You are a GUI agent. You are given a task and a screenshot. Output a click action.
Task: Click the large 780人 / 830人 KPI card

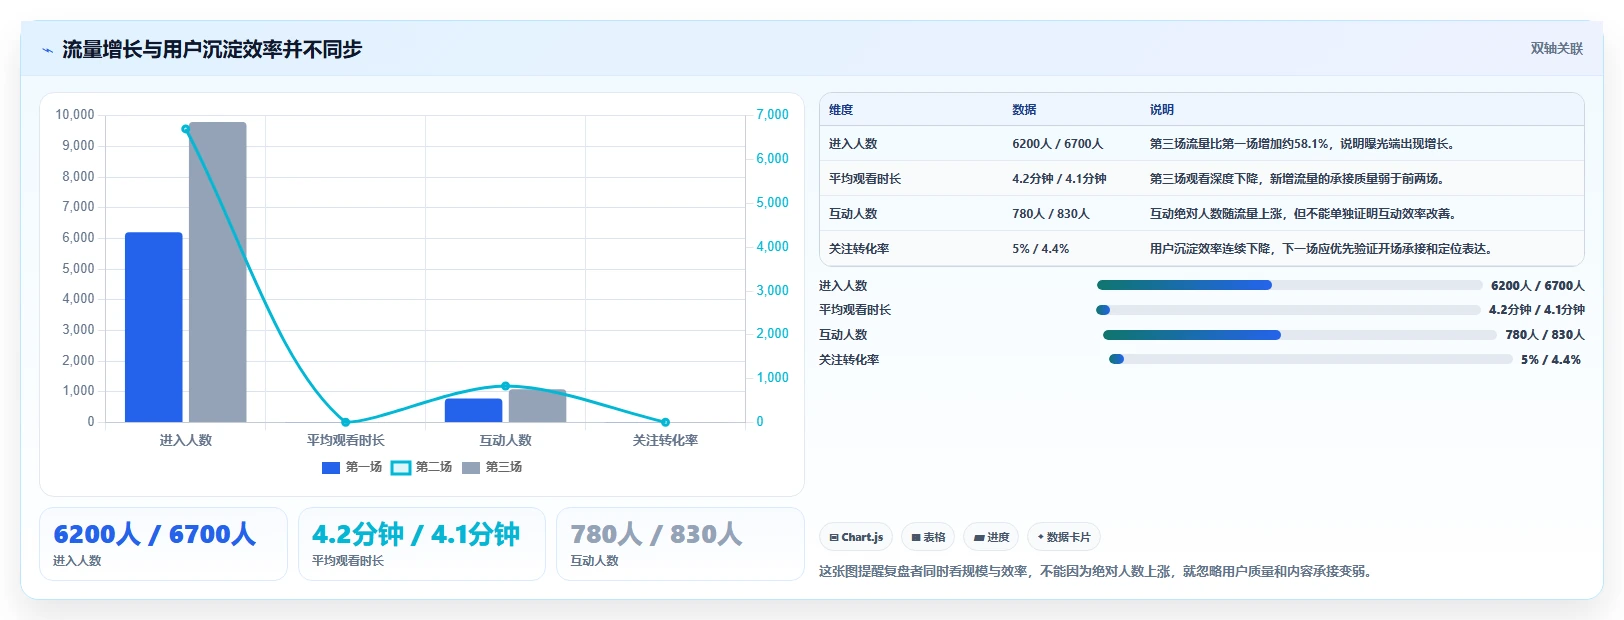click(680, 544)
